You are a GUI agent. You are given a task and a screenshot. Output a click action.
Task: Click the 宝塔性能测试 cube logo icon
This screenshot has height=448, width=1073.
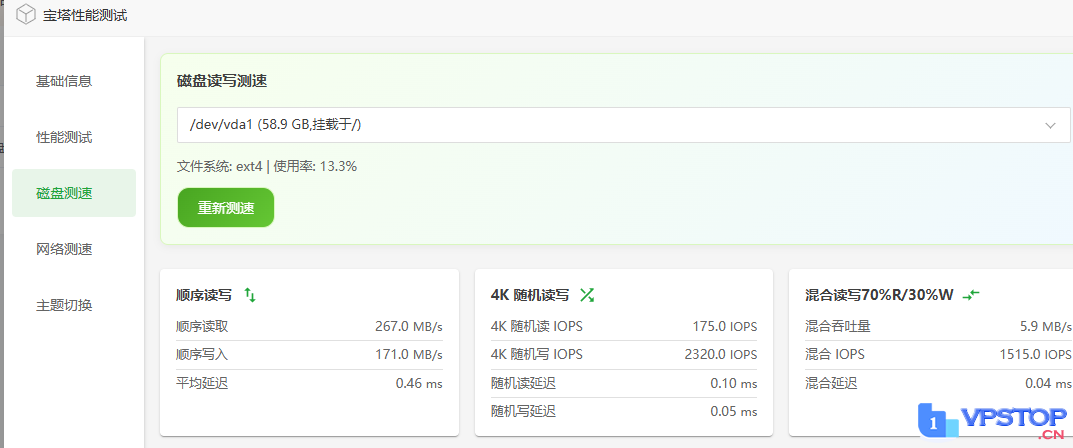[x=25, y=16]
